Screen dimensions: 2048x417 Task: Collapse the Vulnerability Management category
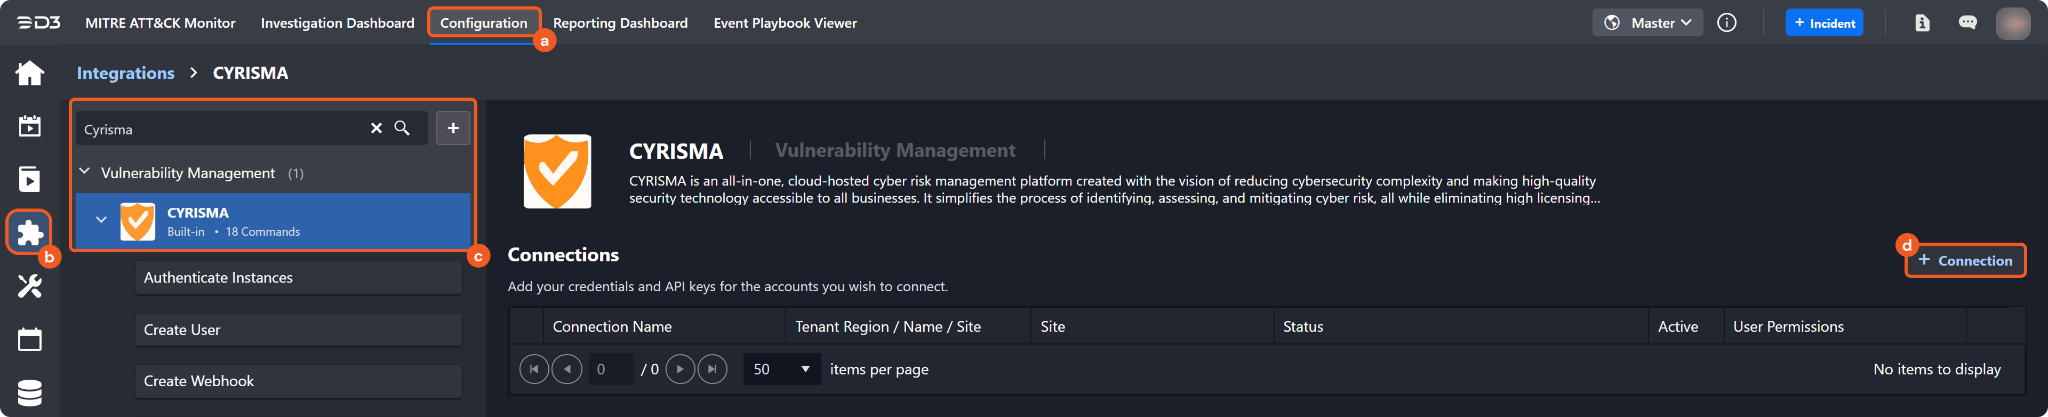(85, 172)
